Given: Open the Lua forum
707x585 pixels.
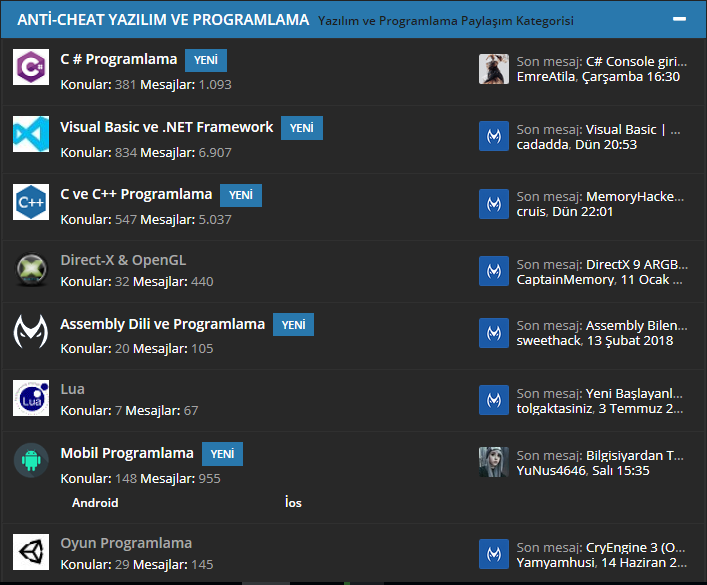Looking at the screenshot, I should 73,389.
